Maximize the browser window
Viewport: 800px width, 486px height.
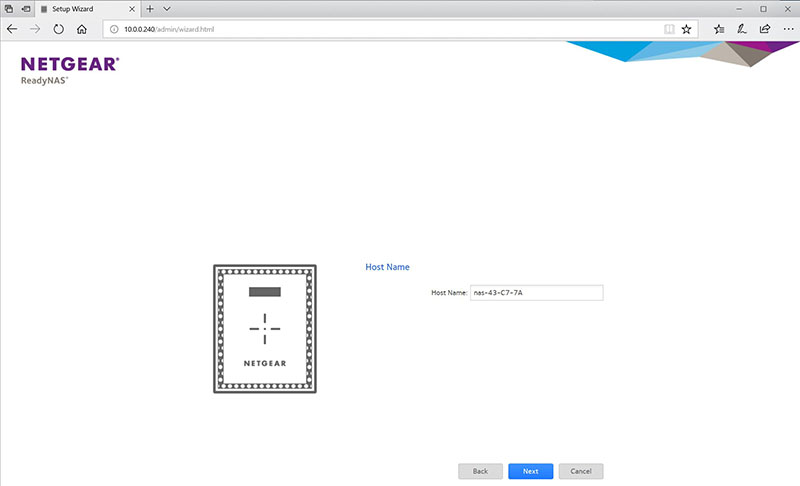[x=763, y=9]
